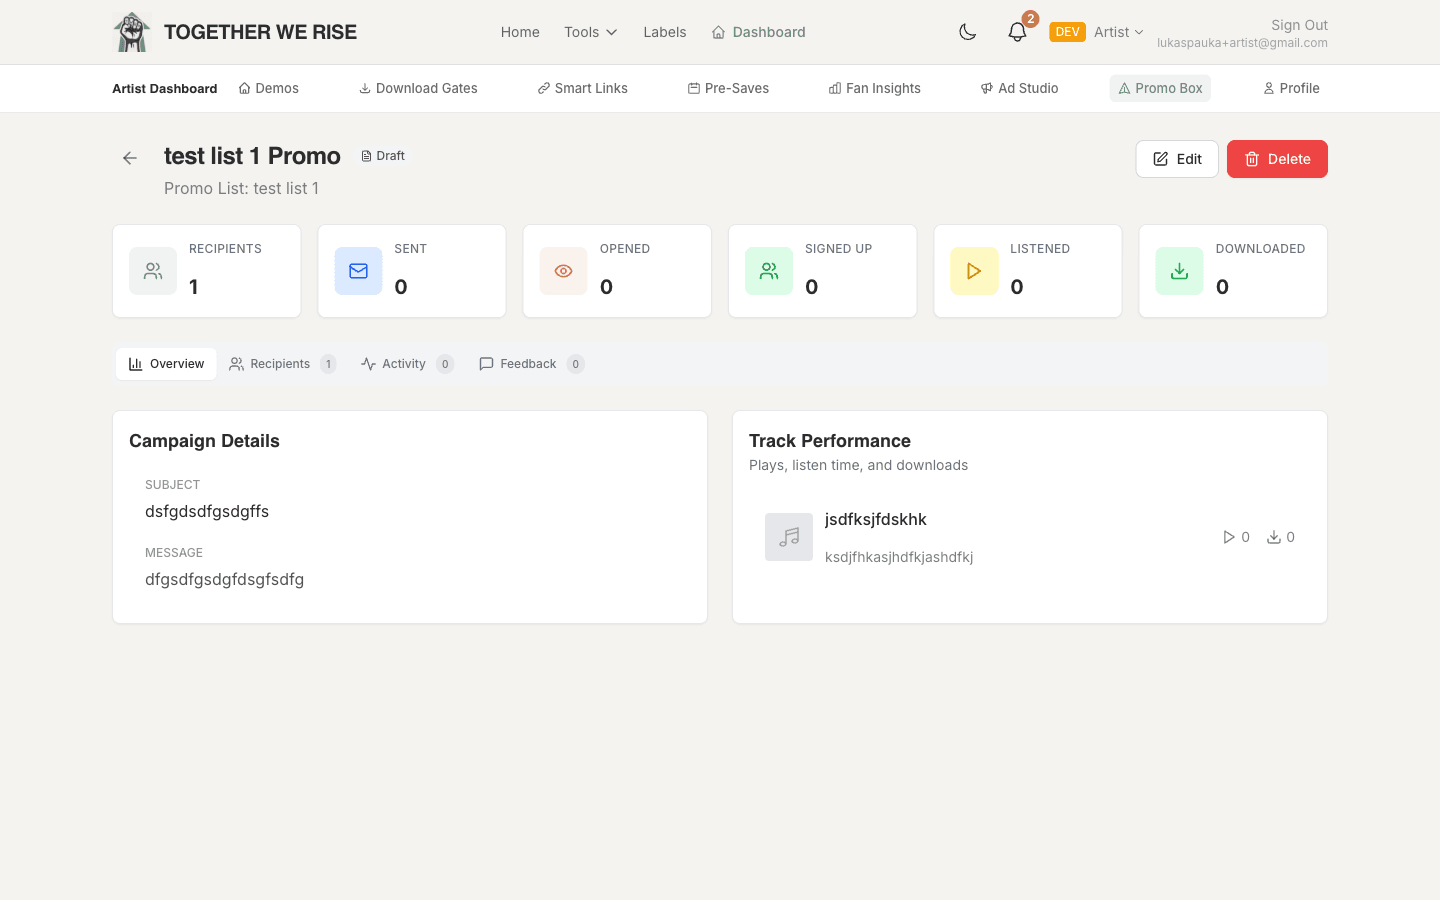Image resolution: width=1440 pixels, height=900 pixels.
Task: Click the download count icon on Track Performance
Action: (1272, 537)
